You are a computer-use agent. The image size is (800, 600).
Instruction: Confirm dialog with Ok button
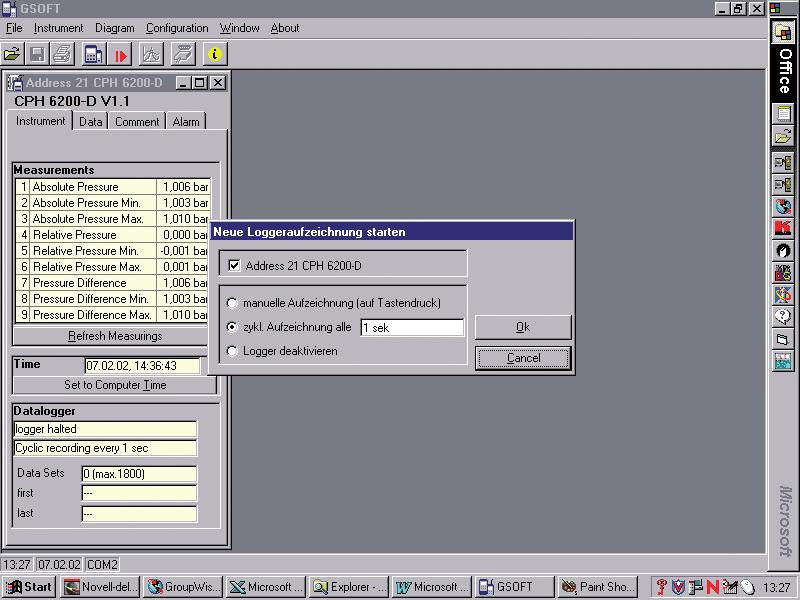point(523,327)
